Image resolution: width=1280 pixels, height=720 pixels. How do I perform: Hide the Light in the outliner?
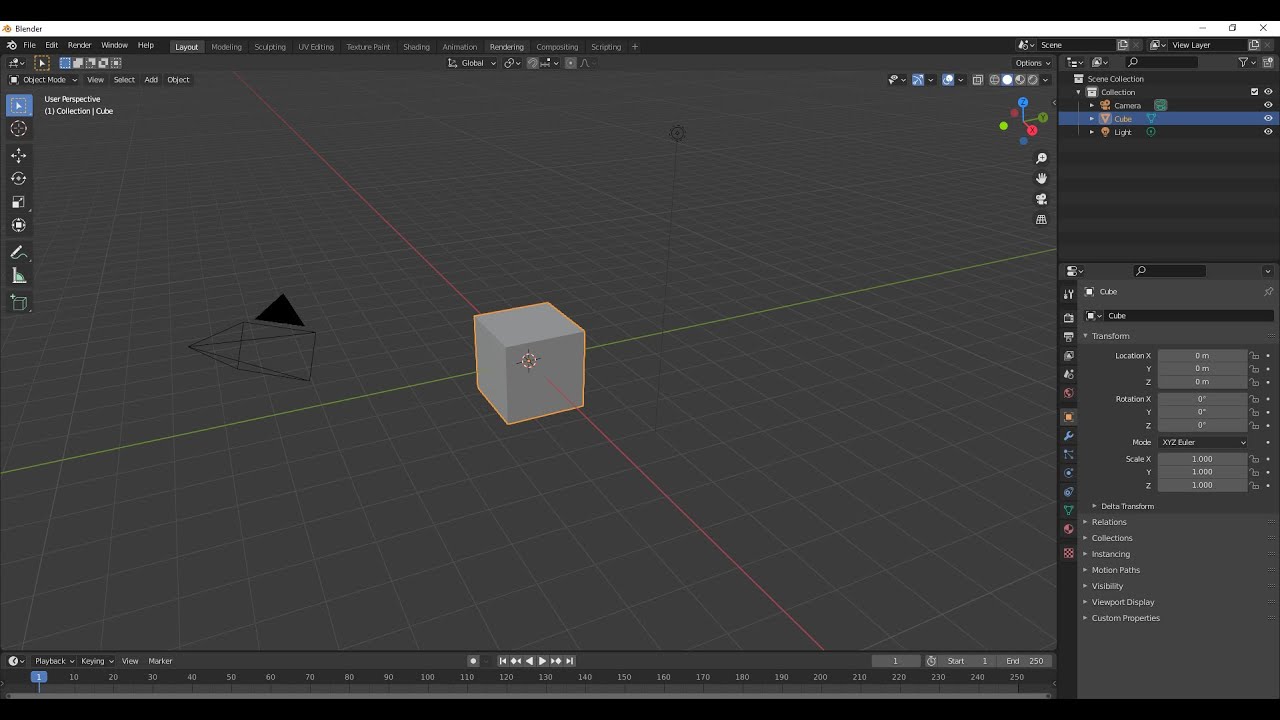[x=1268, y=132]
